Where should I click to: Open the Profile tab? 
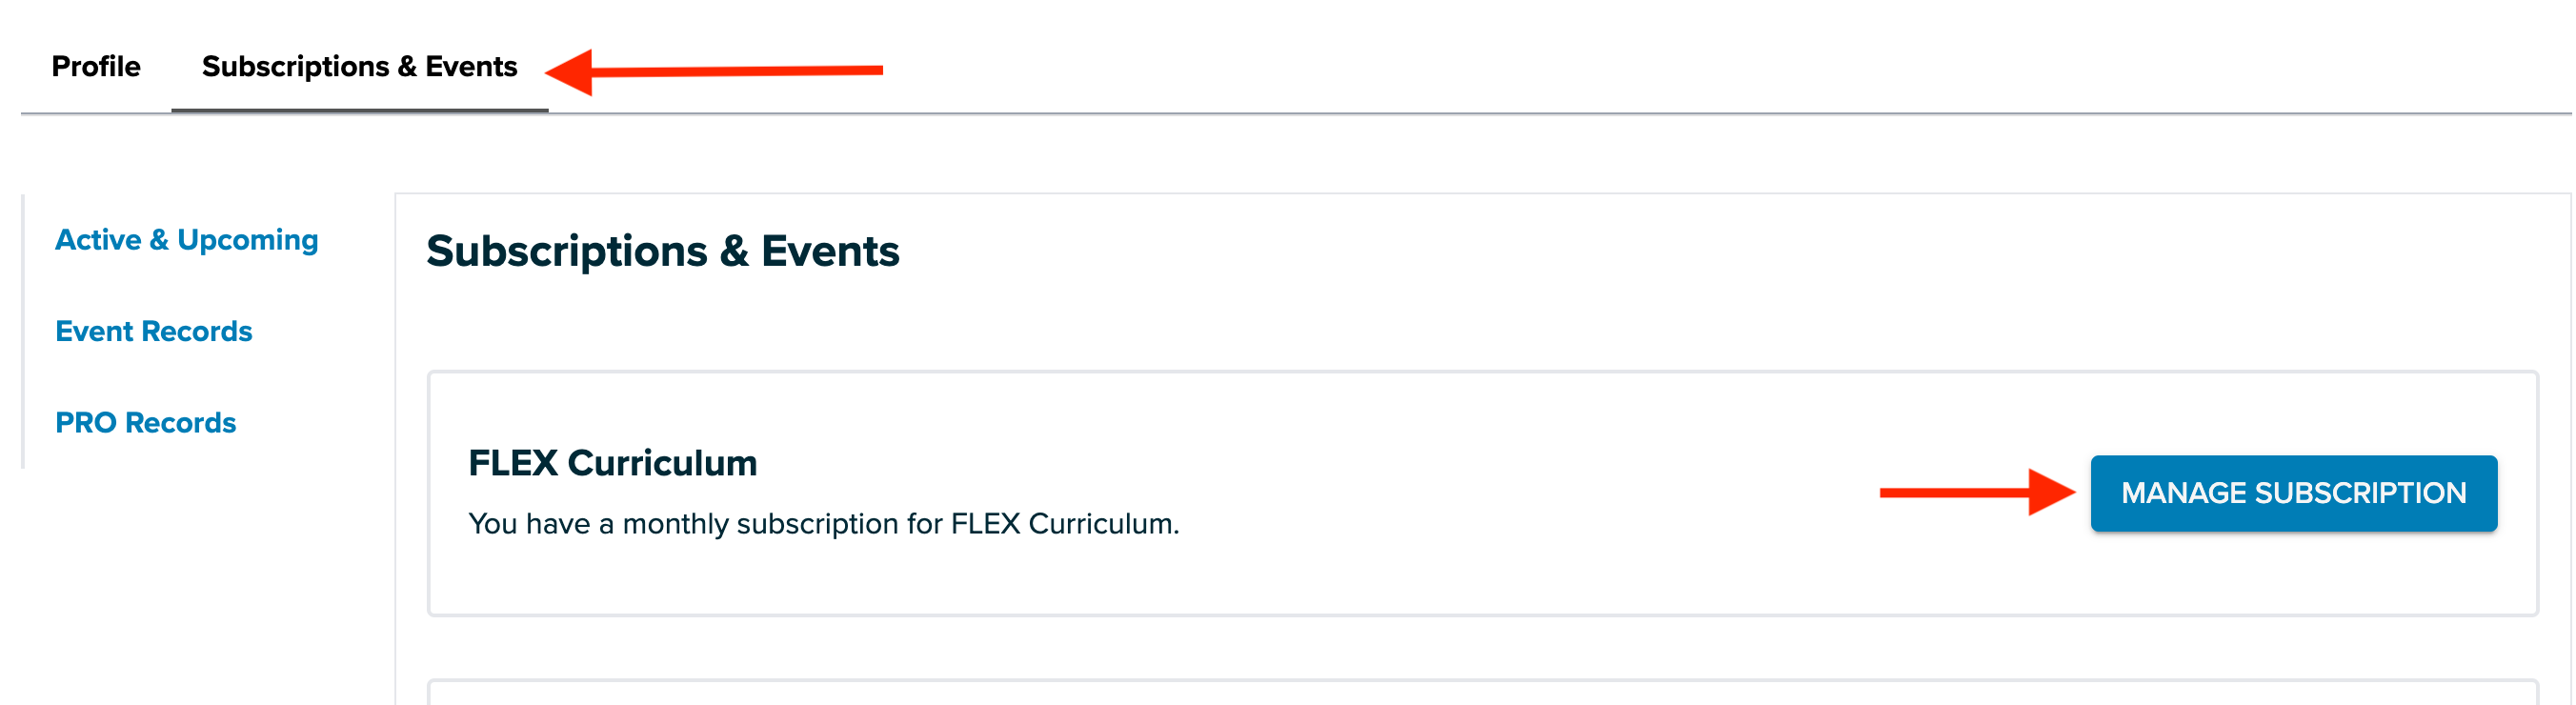[96, 67]
